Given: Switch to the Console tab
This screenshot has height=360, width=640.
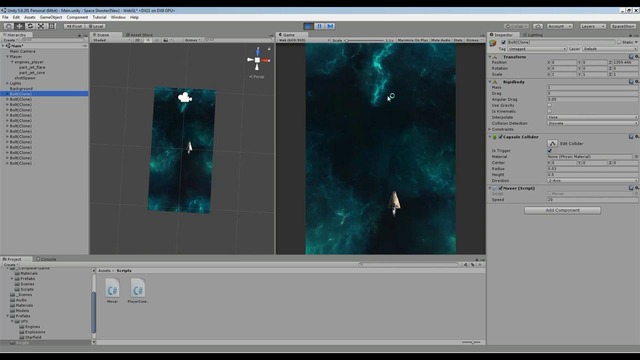Looking at the screenshot, I should (46, 259).
